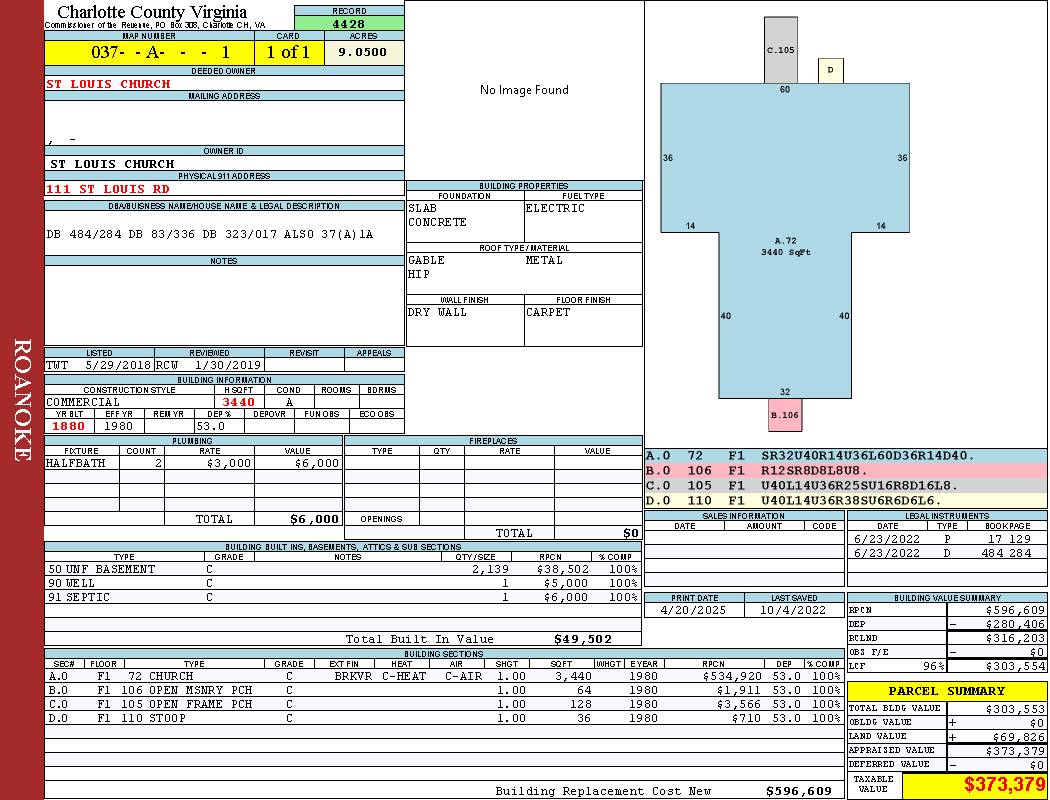The image size is (1050, 800).
Task: Click the year built value 1880
Action: point(69,426)
